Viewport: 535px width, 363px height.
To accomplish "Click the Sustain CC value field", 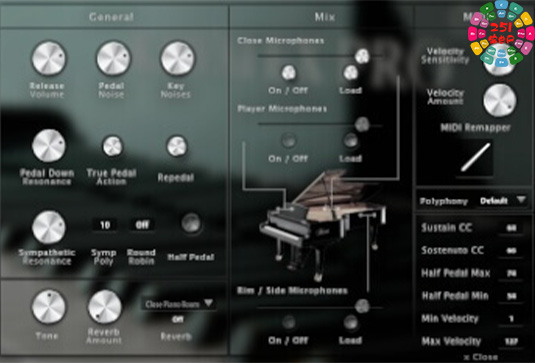I will [x=511, y=228].
